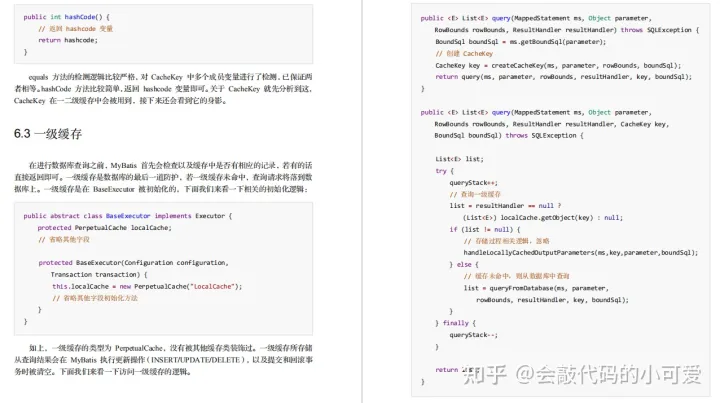Image resolution: width=720 pixels, height=403 pixels.
Task: Click "protected BaseExecutor(Configuration configuration," line
Action: tap(133, 263)
